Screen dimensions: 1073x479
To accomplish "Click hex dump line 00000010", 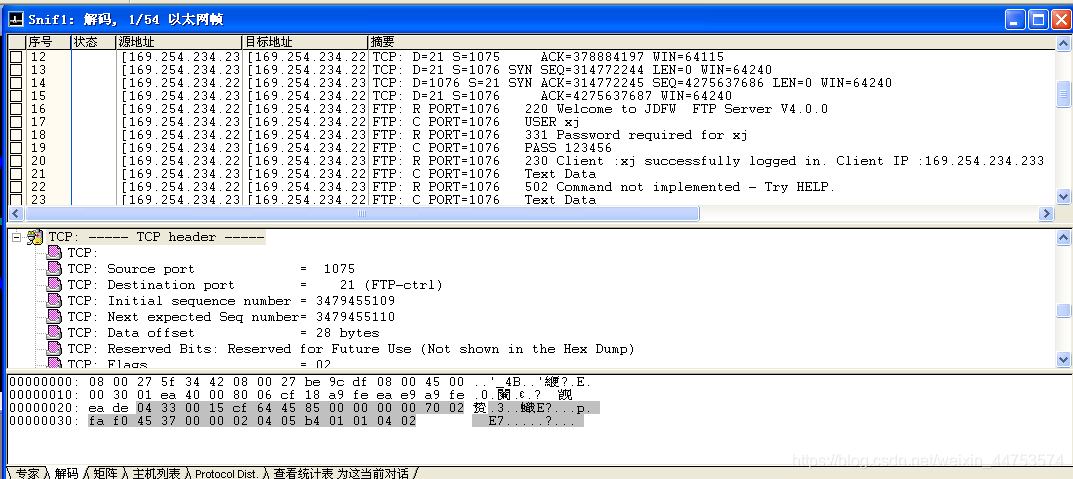I will pyautogui.click(x=291, y=395).
